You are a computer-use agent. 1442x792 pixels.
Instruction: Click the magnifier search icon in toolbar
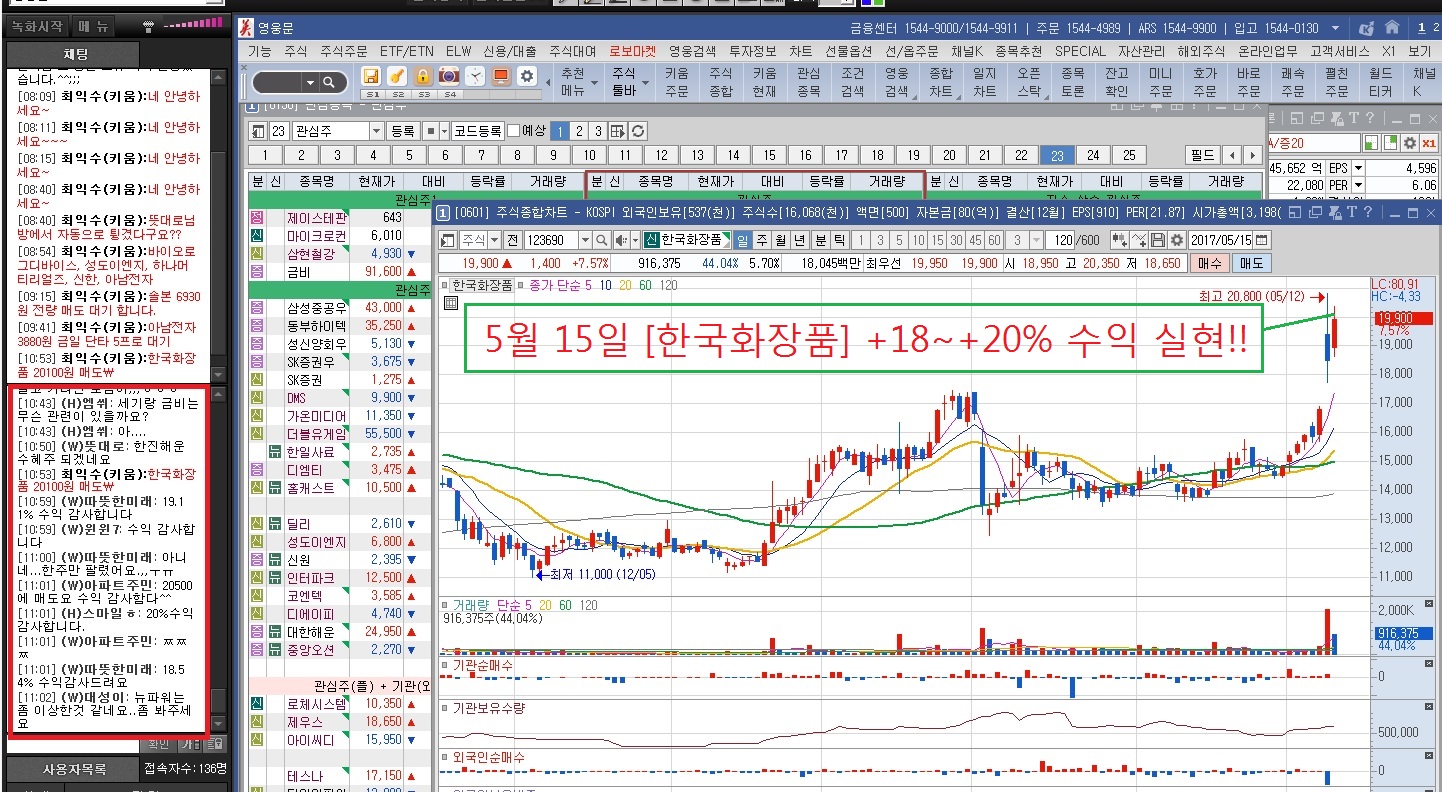click(x=328, y=83)
